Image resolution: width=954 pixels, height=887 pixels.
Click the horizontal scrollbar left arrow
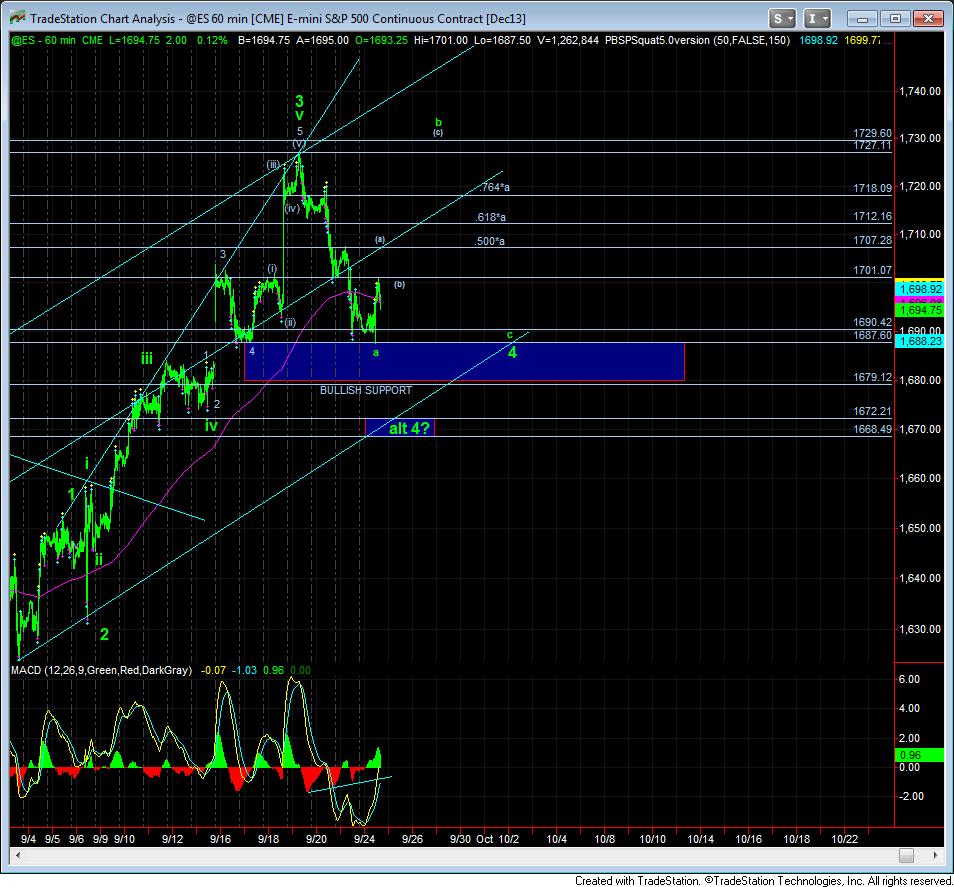(16, 856)
